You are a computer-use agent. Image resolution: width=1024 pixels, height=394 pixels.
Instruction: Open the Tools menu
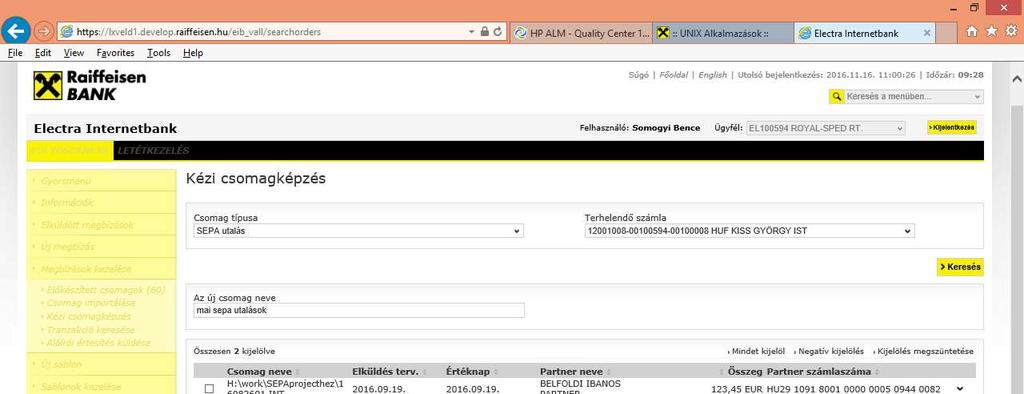coord(159,53)
